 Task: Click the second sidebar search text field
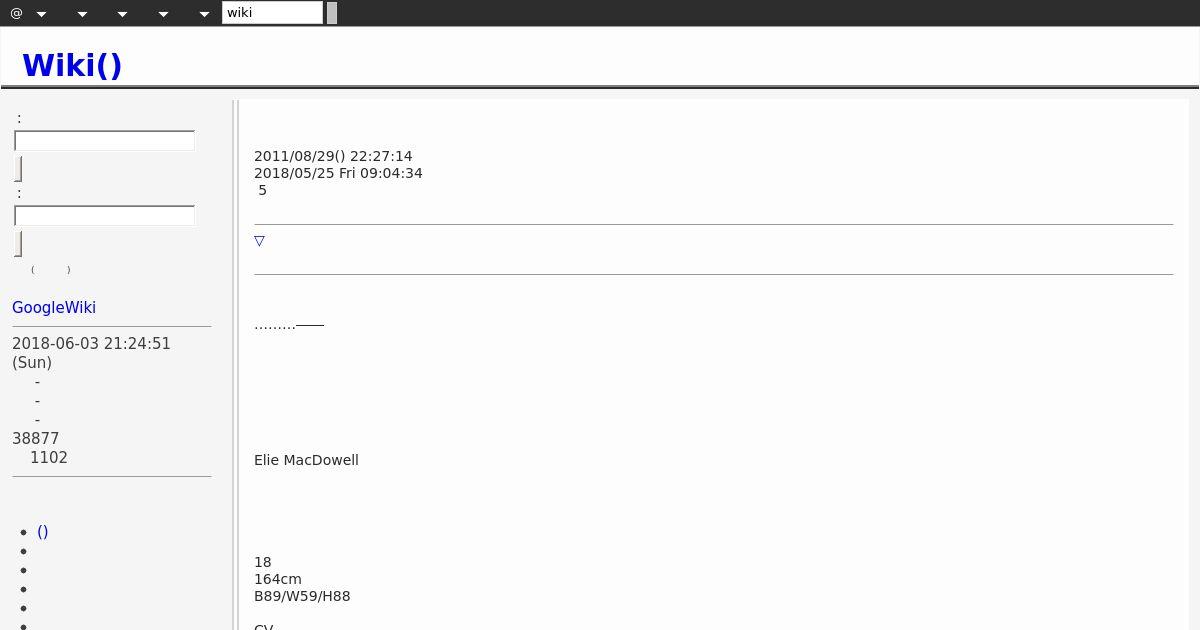tap(104, 216)
